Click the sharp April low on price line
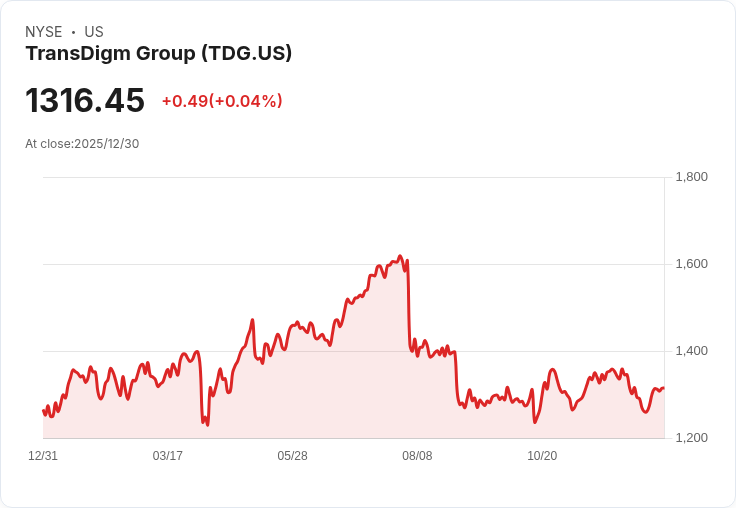Screen dimensions: 736x508 coord(207,425)
